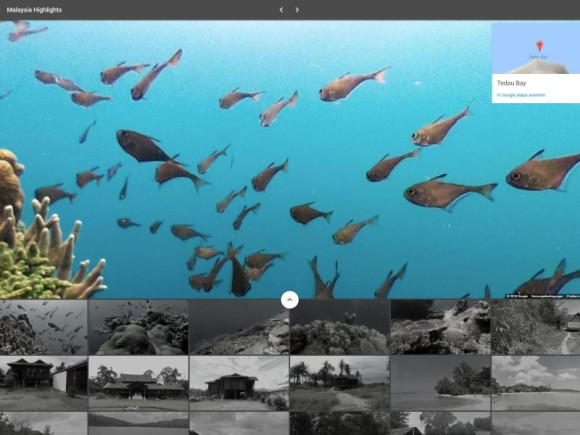The width and height of the screenshot is (580, 435).
Task: Open the small island tree on beach thumbnail
Action: pyautogui.click(x=441, y=383)
